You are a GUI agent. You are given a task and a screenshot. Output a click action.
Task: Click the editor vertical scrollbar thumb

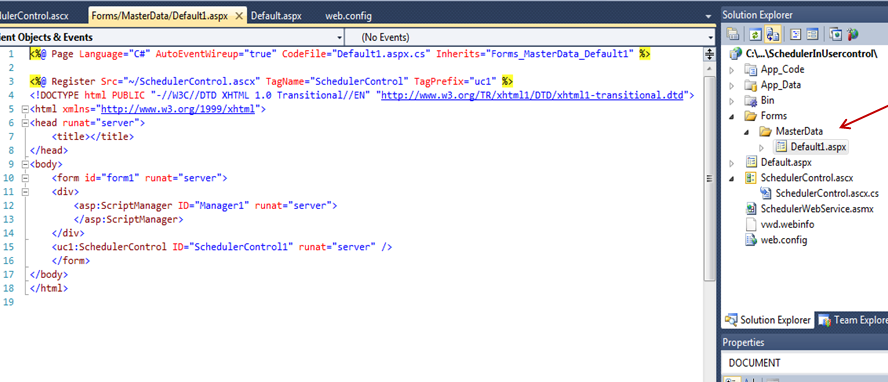pyautogui.click(x=708, y=178)
